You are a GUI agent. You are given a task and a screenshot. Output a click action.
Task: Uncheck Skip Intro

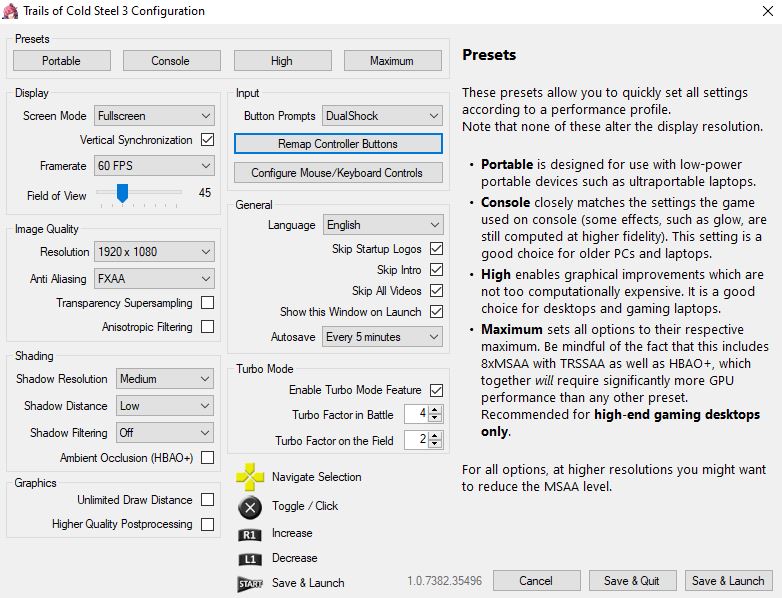click(x=436, y=270)
